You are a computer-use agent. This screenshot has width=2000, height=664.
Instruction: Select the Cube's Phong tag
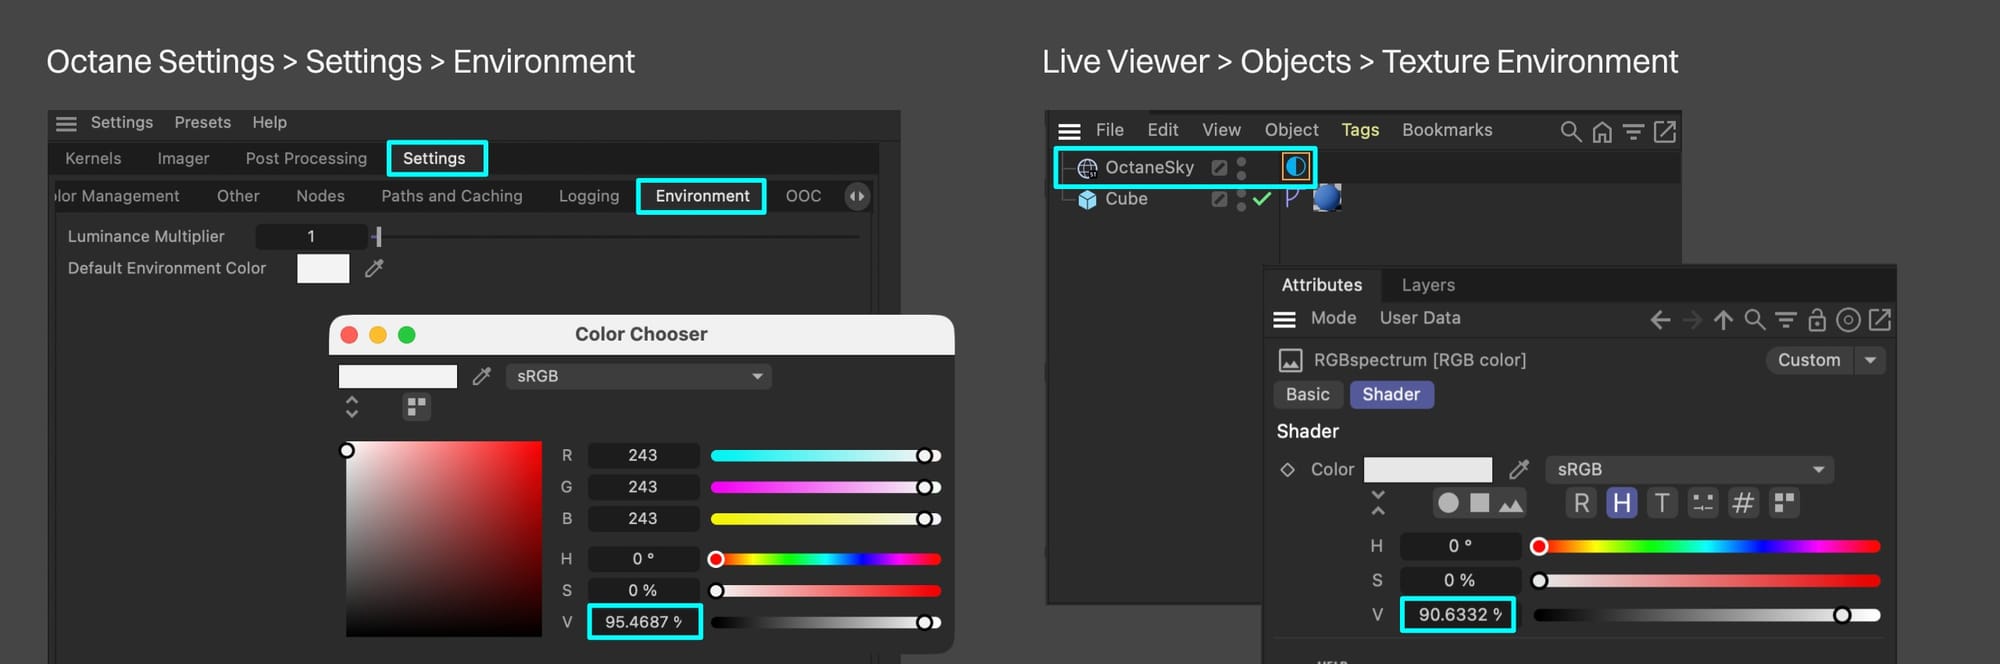[1292, 198]
